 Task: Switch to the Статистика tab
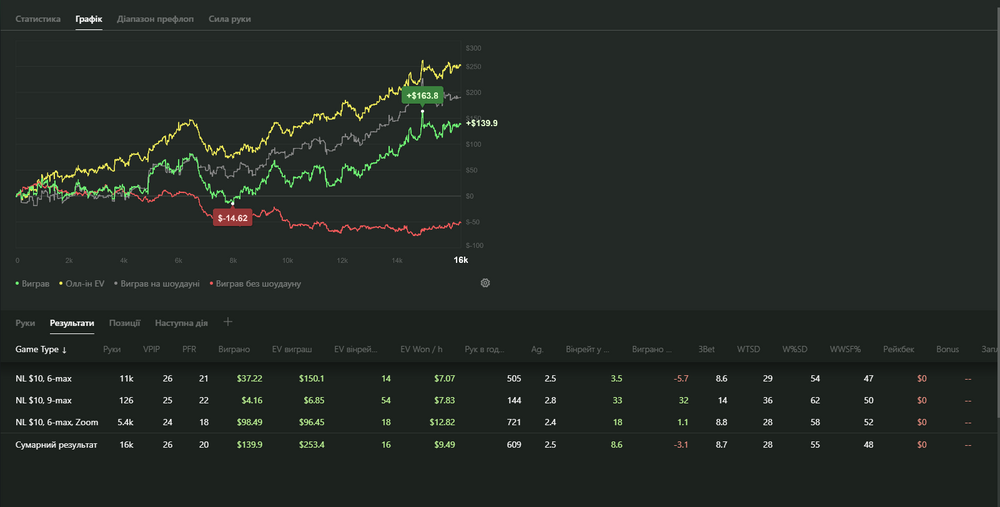click(x=38, y=19)
